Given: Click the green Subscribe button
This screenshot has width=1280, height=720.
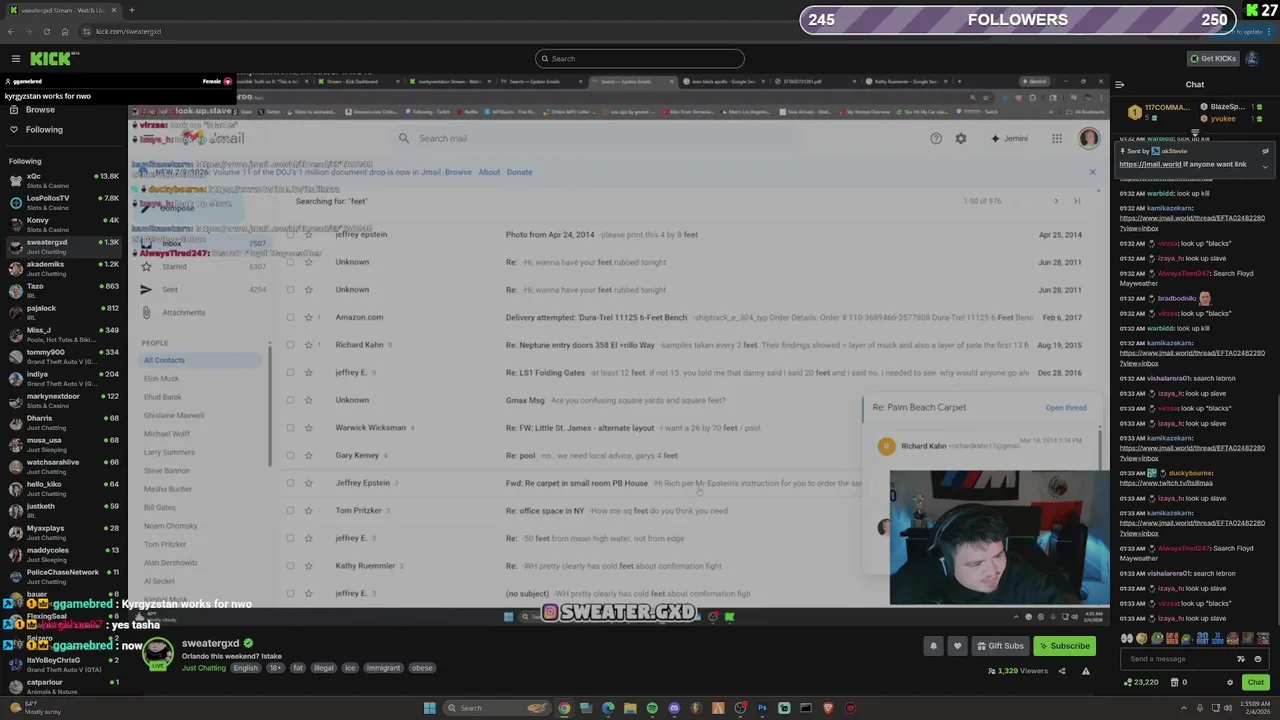Looking at the screenshot, I should click(1064, 646).
